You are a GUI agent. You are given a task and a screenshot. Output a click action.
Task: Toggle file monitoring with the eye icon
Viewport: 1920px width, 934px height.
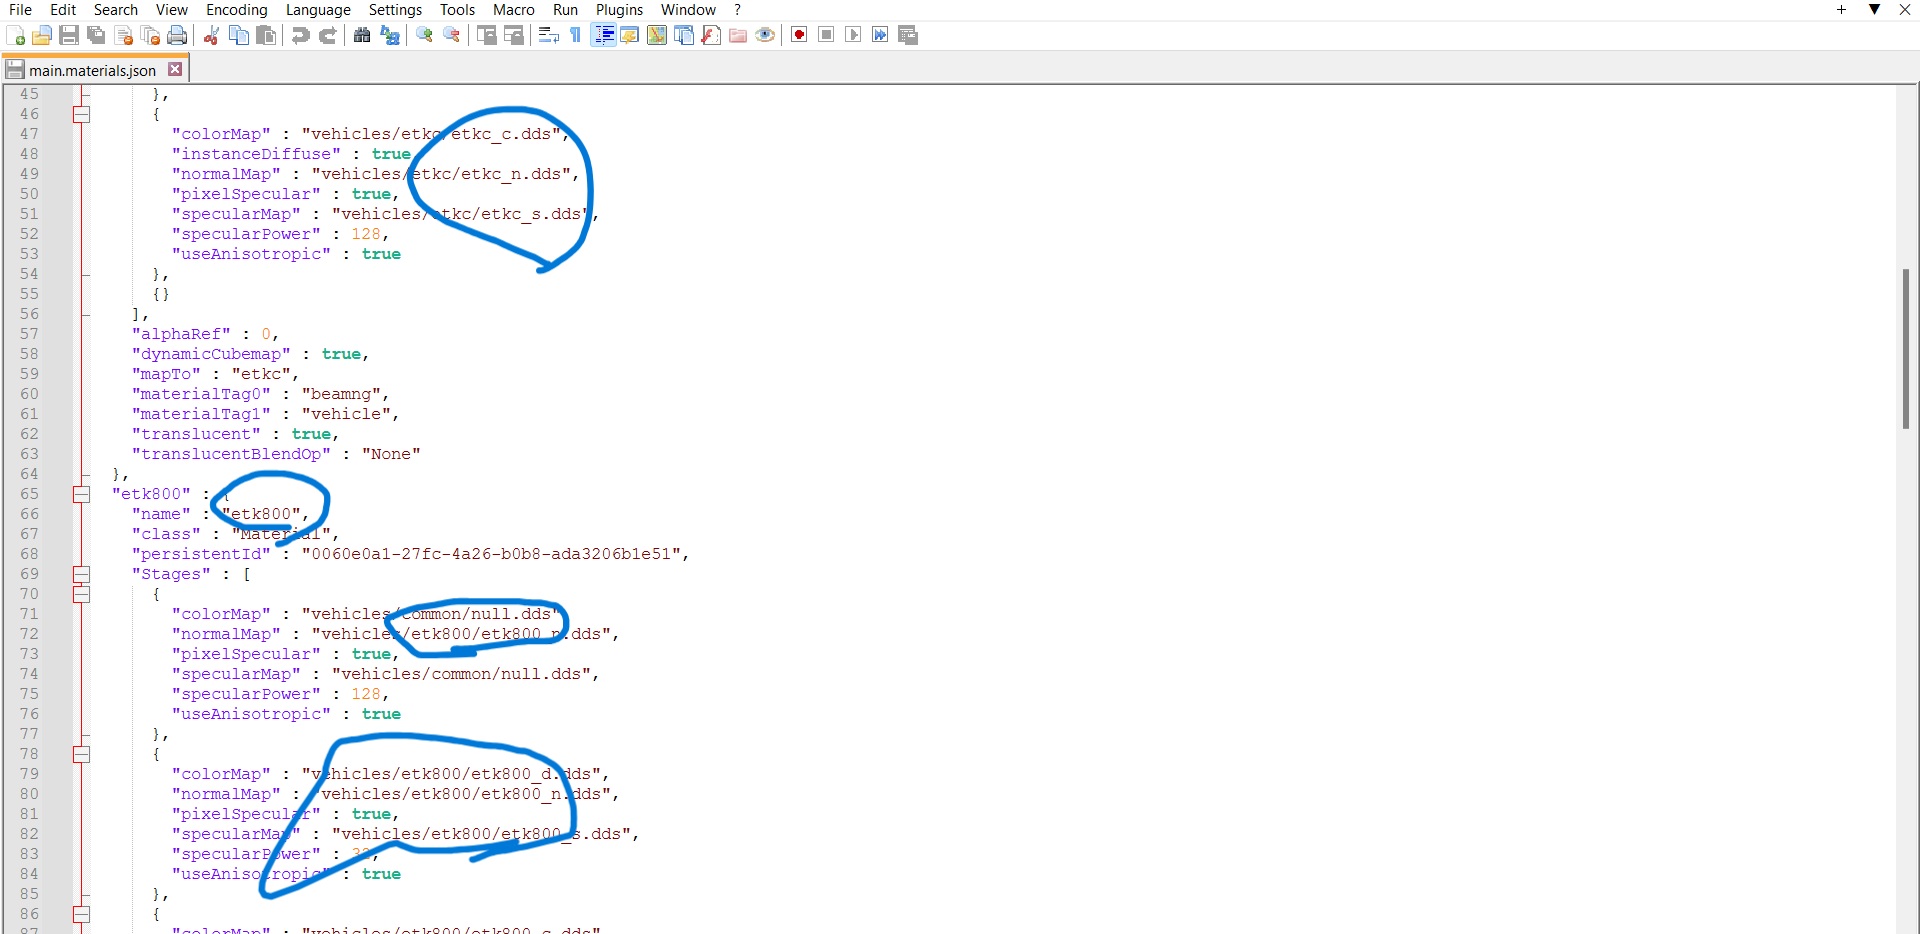pos(765,36)
